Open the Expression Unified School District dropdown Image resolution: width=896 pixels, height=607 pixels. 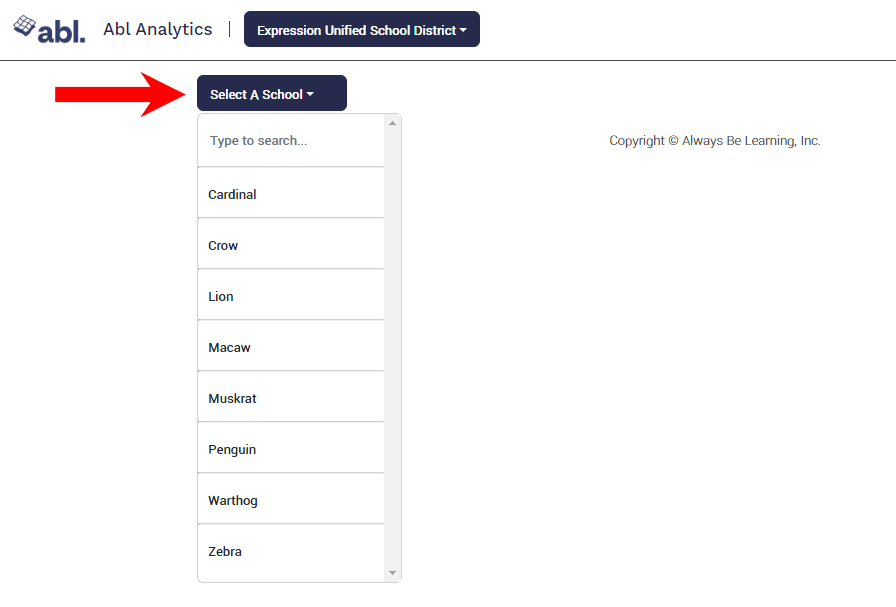click(x=356, y=30)
